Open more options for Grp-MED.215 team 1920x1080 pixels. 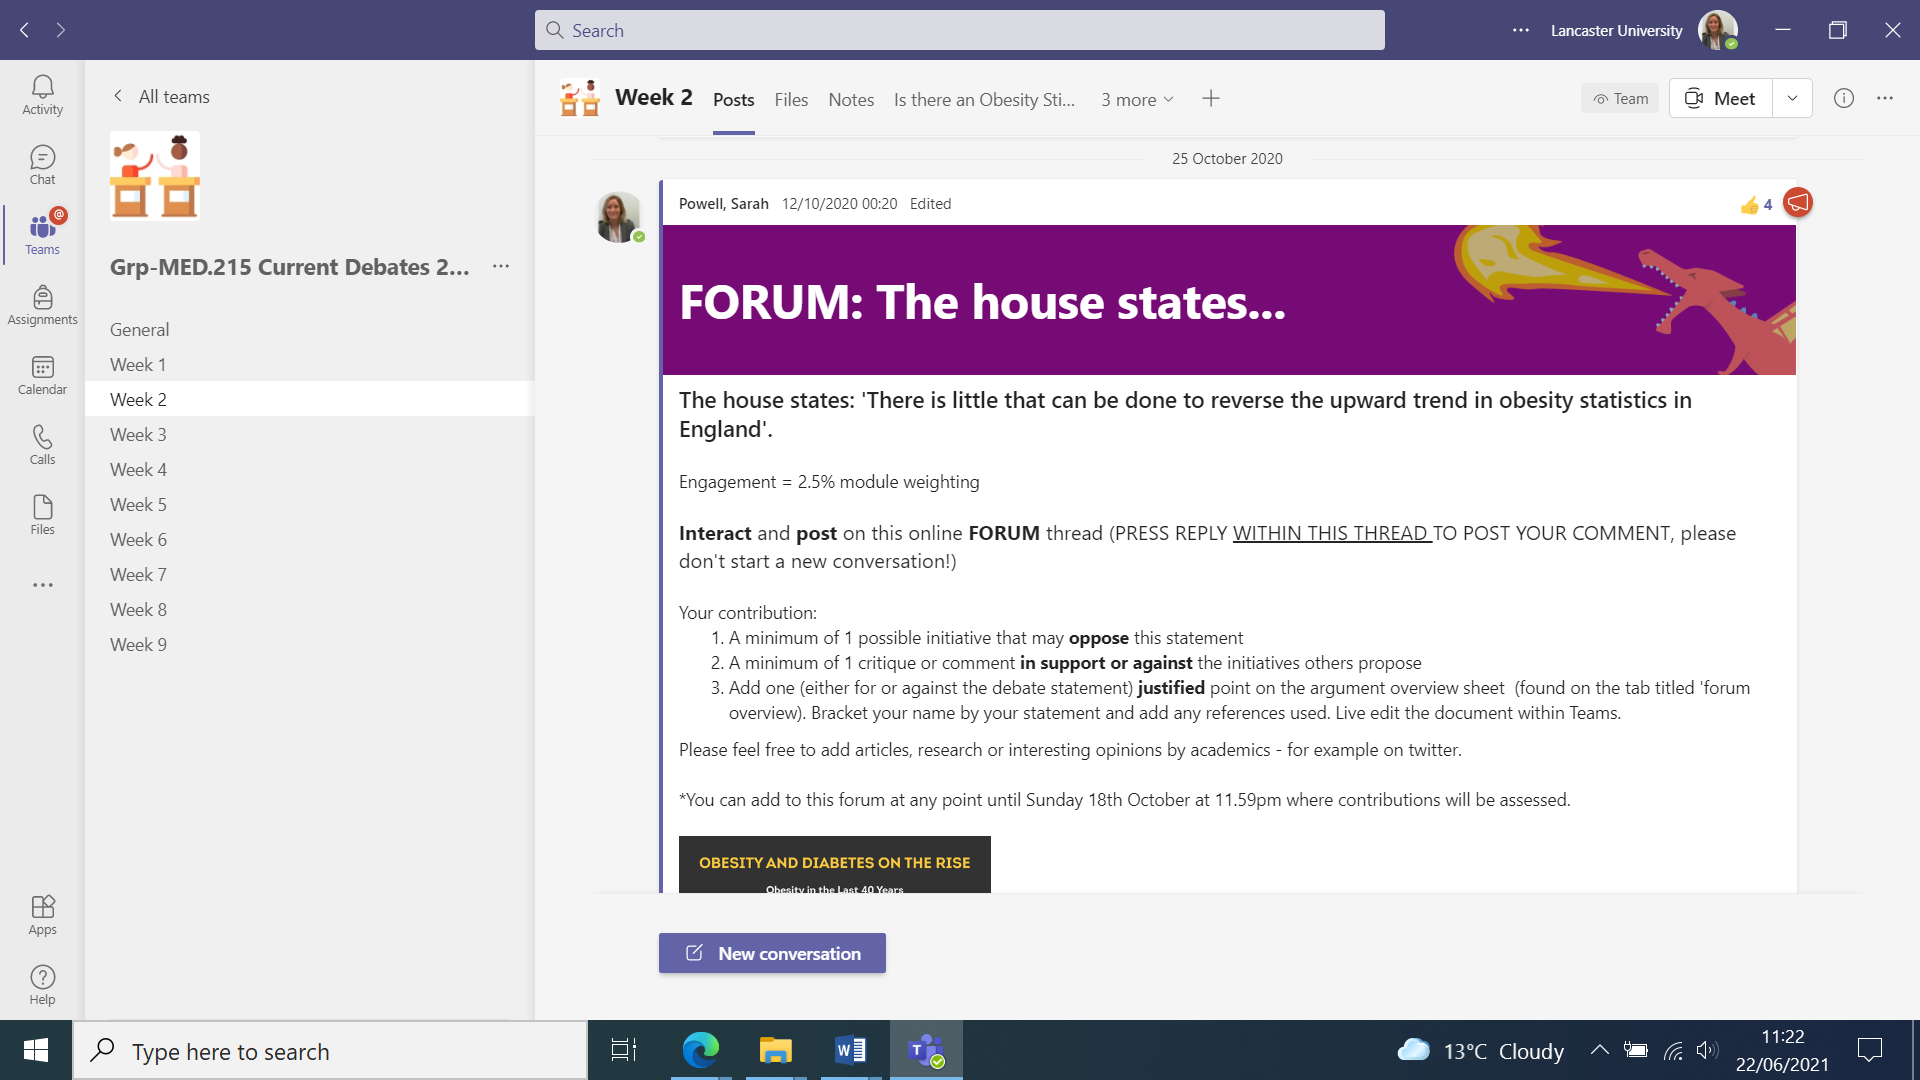(501, 266)
